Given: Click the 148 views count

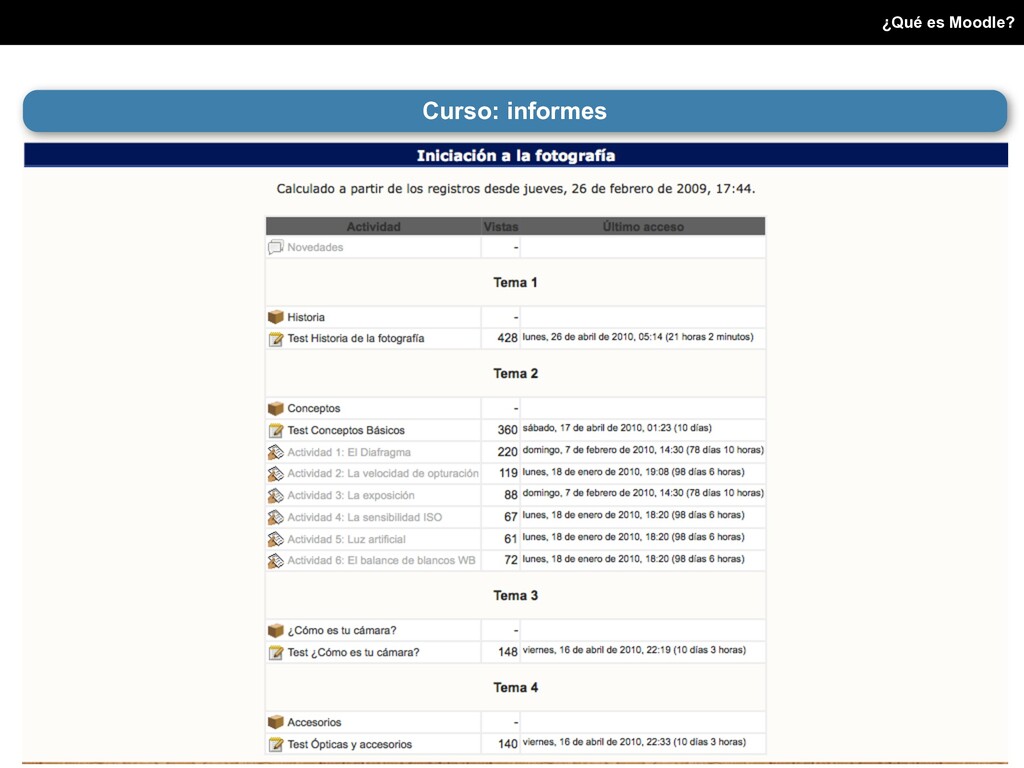Looking at the screenshot, I should tap(507, 652).
